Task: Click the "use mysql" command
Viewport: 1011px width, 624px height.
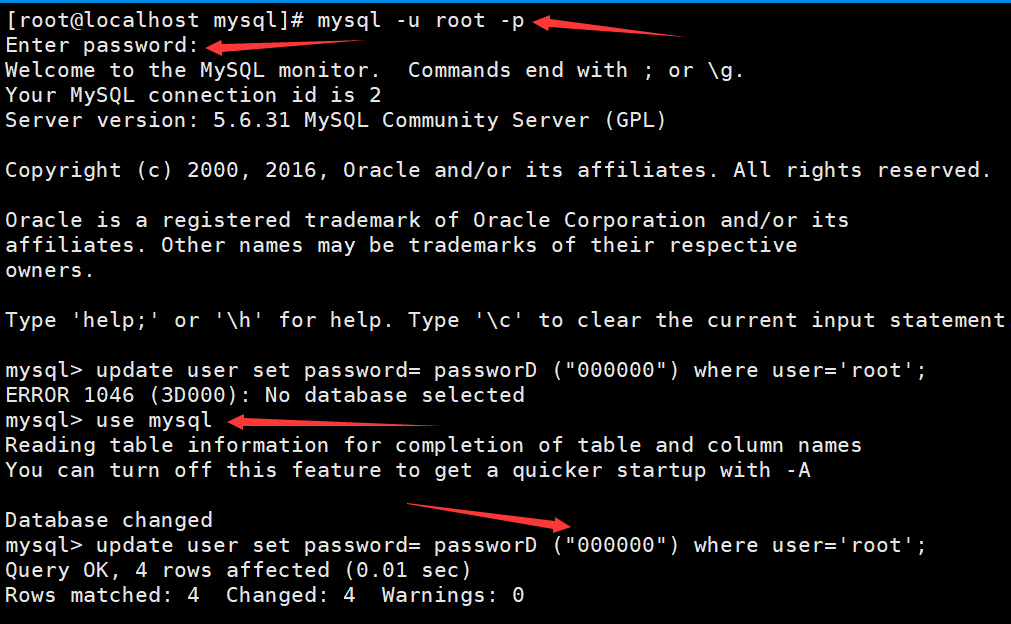Action: 154,420
